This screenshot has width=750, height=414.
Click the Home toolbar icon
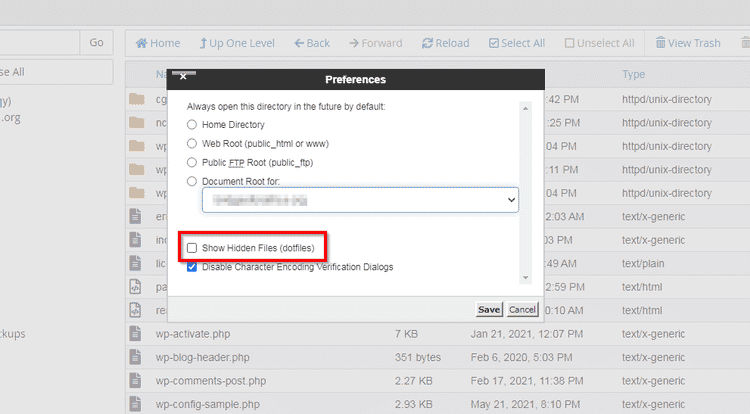point(158,43)
